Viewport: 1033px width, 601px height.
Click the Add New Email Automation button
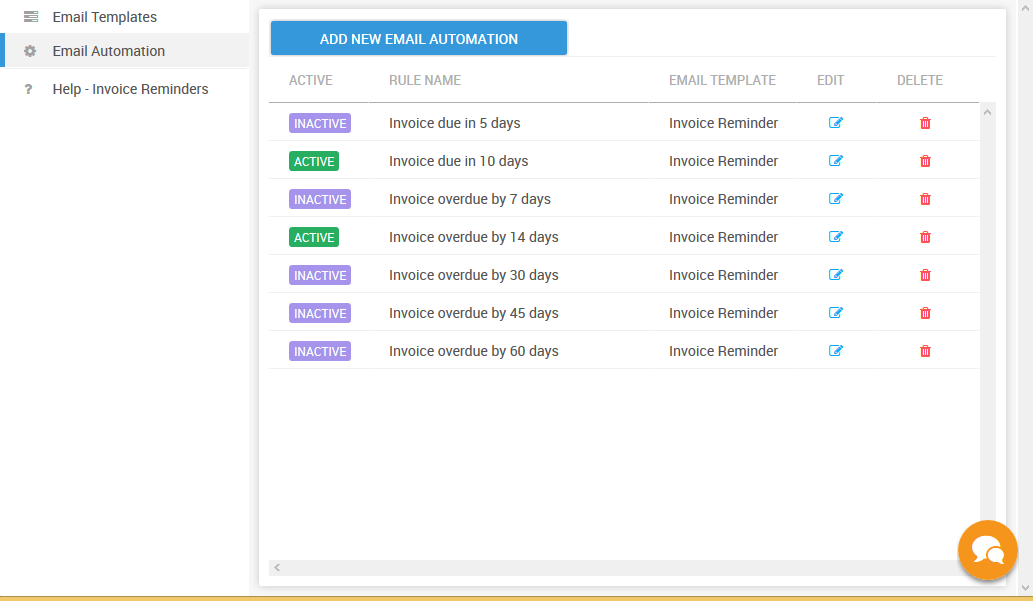click(418, 39)
